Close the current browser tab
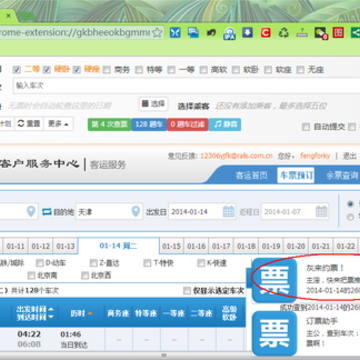Viewport: 360px width, 360px height. point(8,16)
